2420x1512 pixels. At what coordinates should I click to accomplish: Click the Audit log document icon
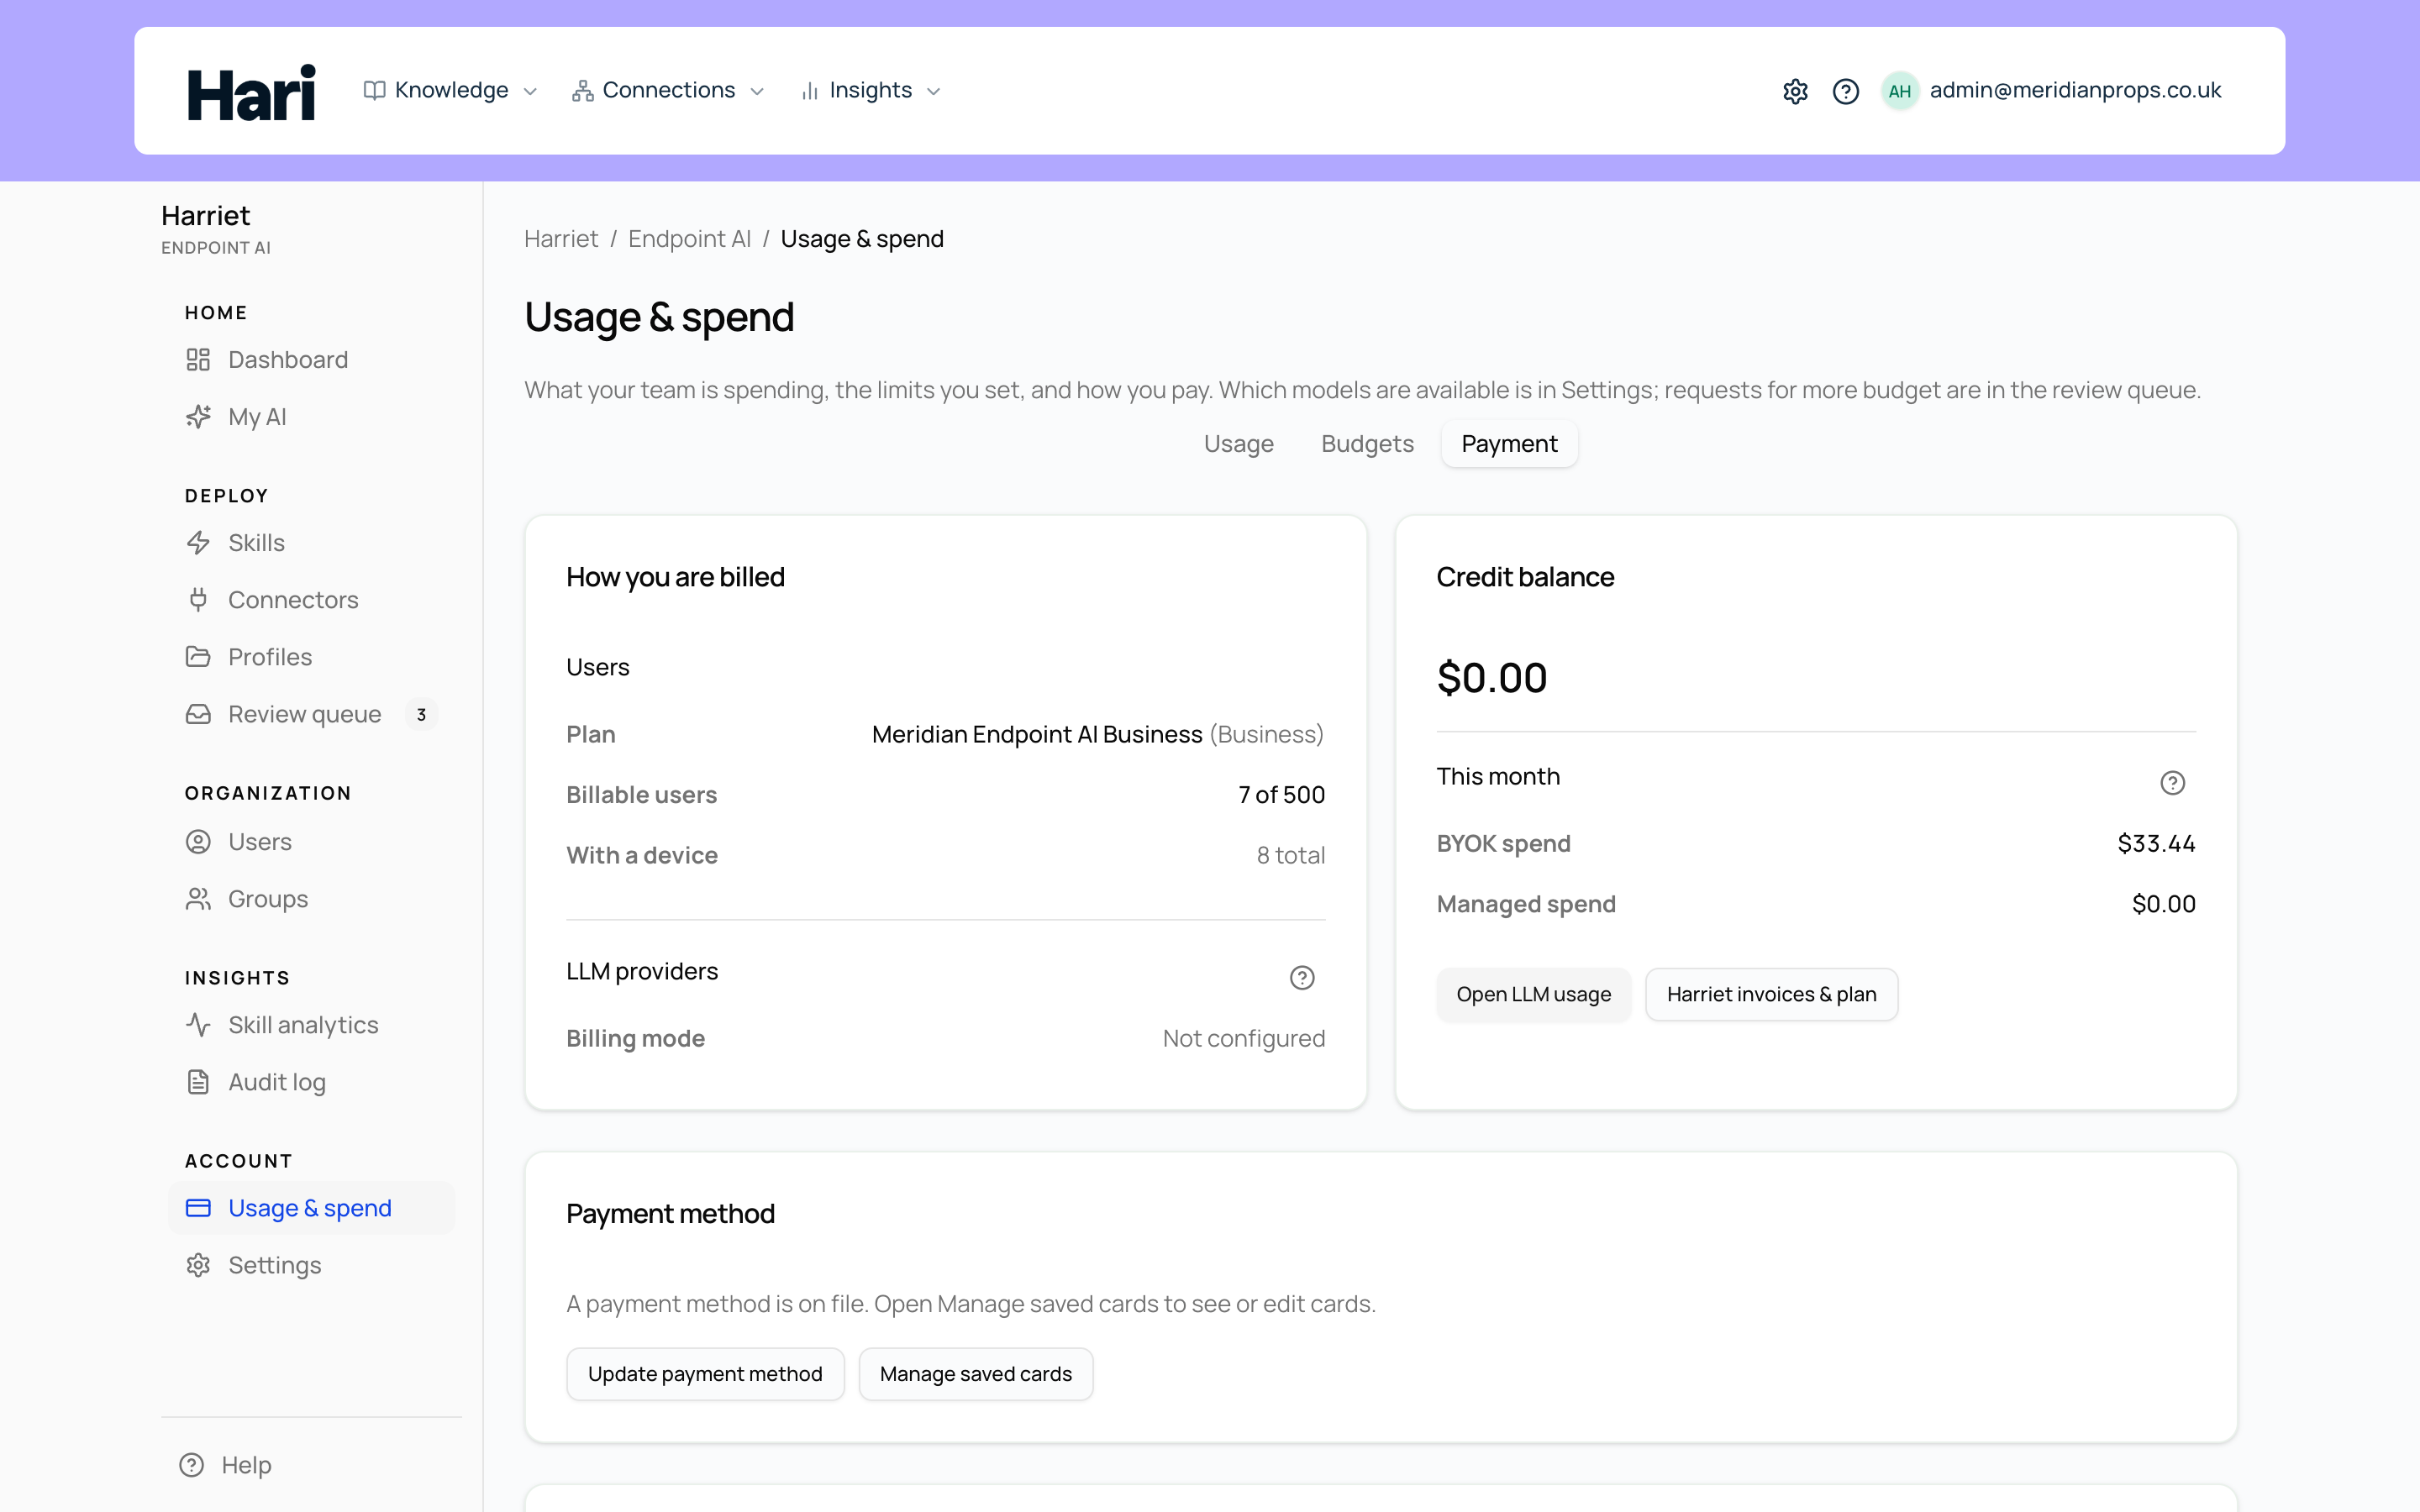pyautogui.click(x=198, y=1082)
